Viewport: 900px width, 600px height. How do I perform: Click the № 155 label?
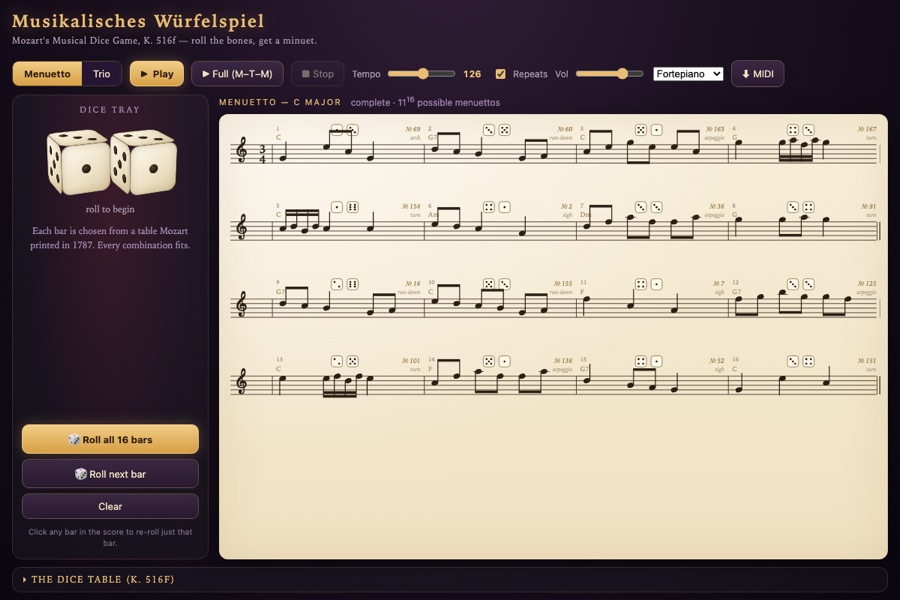coord(562,283)
